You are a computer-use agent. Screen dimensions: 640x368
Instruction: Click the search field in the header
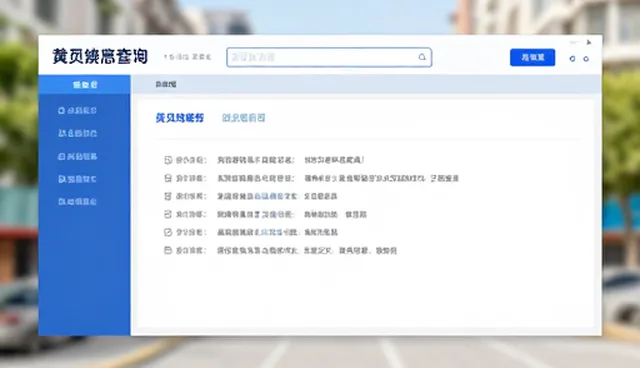click(329, 57)
